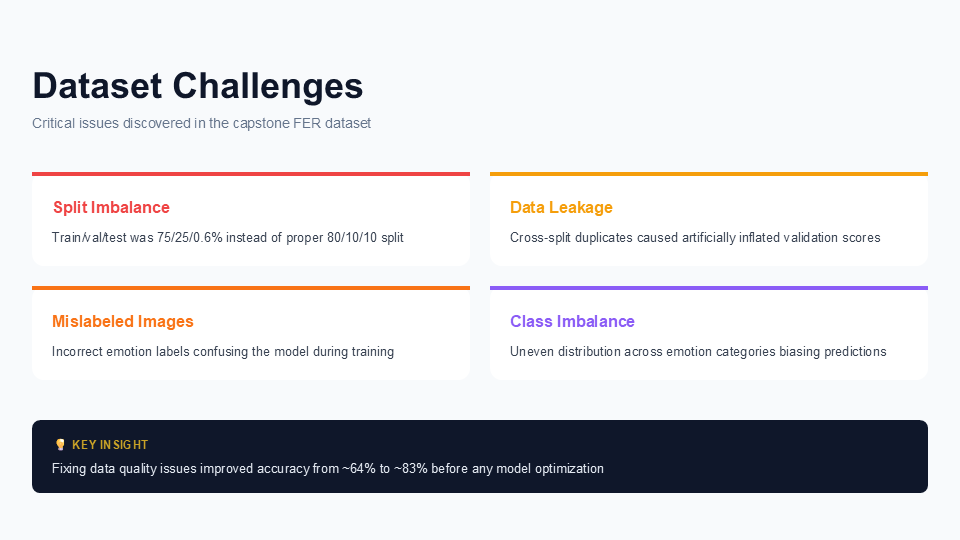Image resolution: width=960 pixels, height=540 pixels.
Task: Select the incorrect emotion labels description
Action: point(223,351)
